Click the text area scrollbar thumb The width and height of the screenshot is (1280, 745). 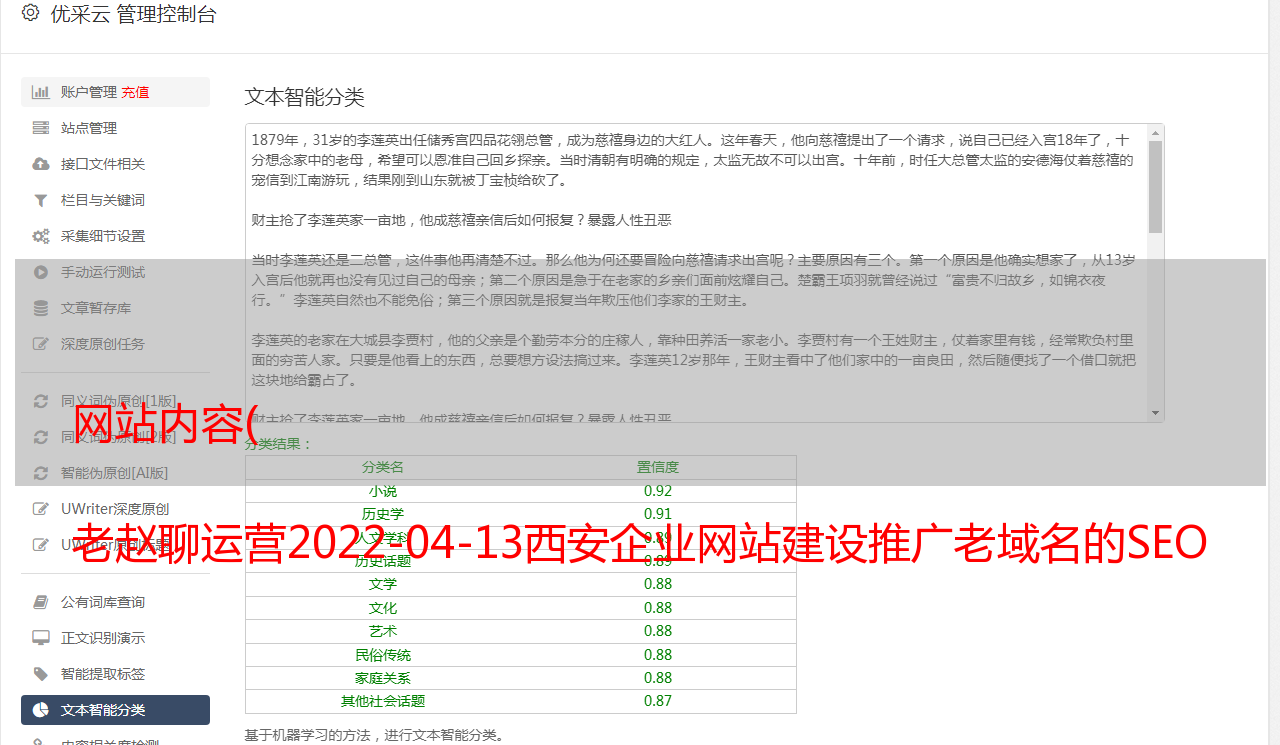click(1156, 187)
